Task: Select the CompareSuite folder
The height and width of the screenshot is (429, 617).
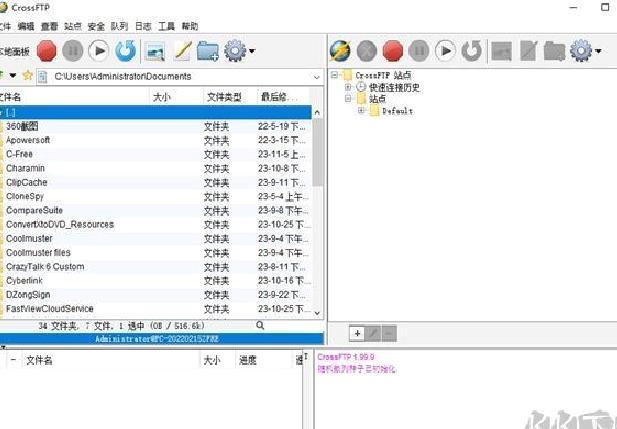Action: [x=156, y=211]
